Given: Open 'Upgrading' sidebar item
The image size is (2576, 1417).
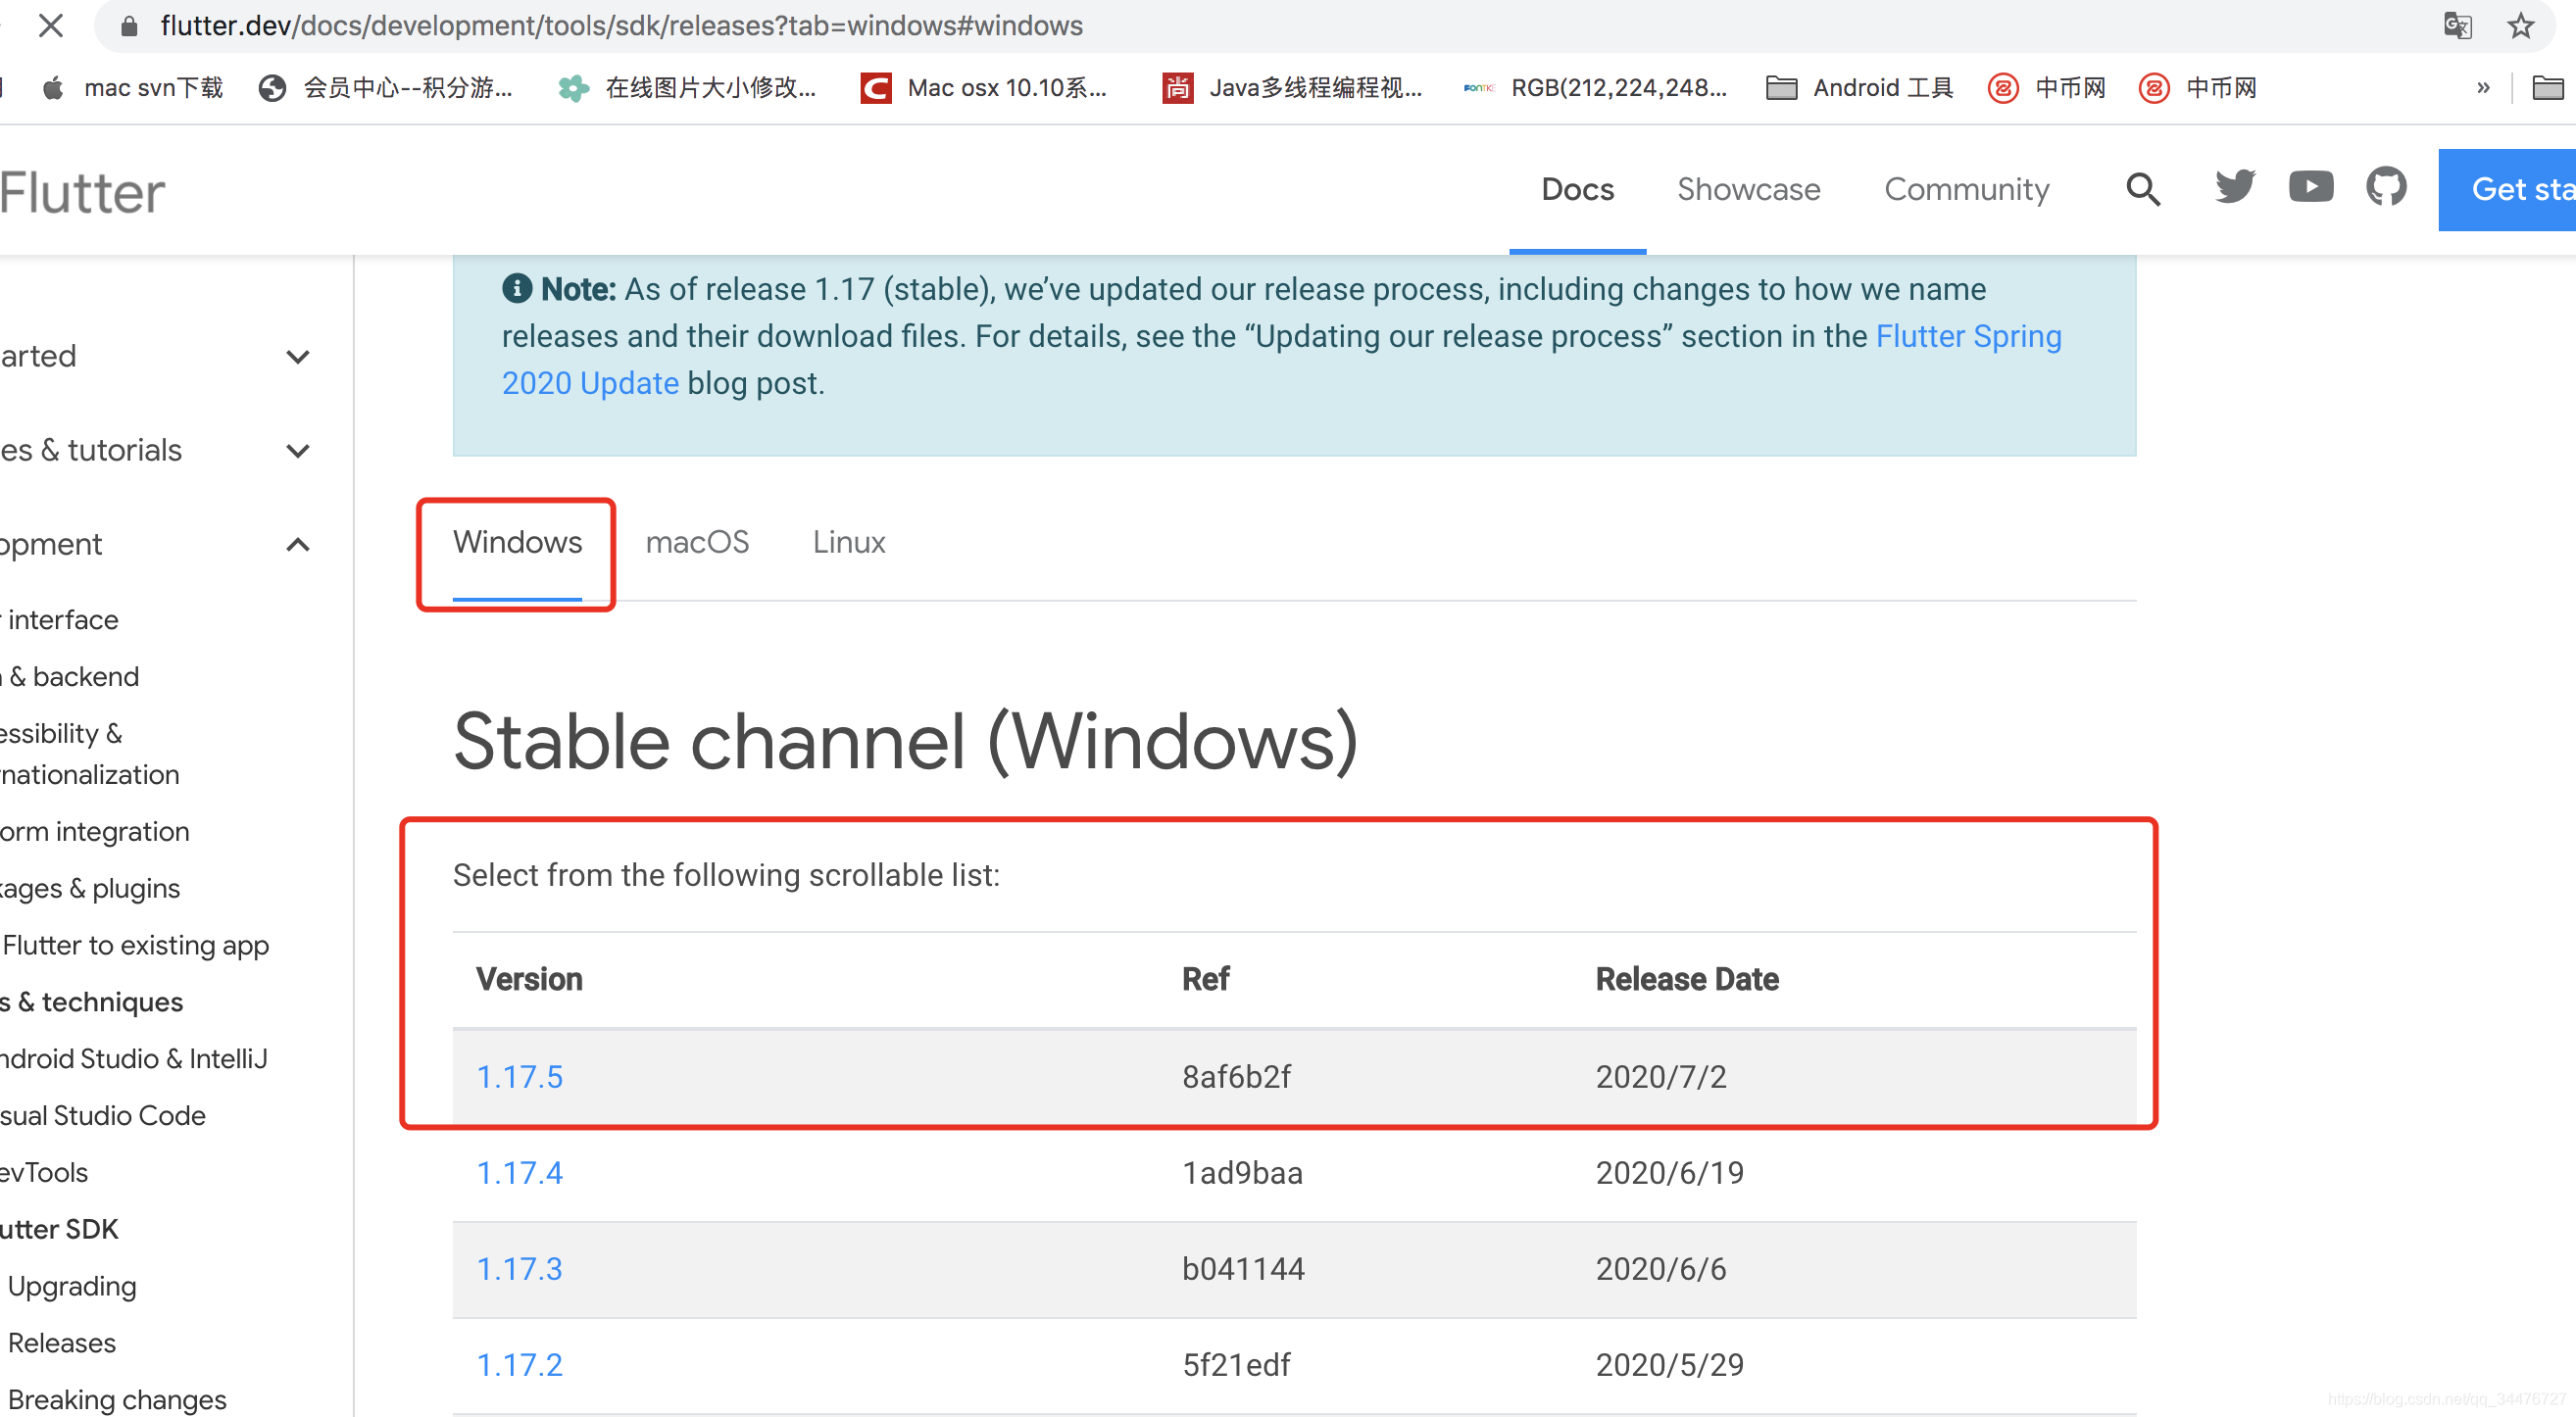Looking at the screenshot, I should pos(72,1287).
